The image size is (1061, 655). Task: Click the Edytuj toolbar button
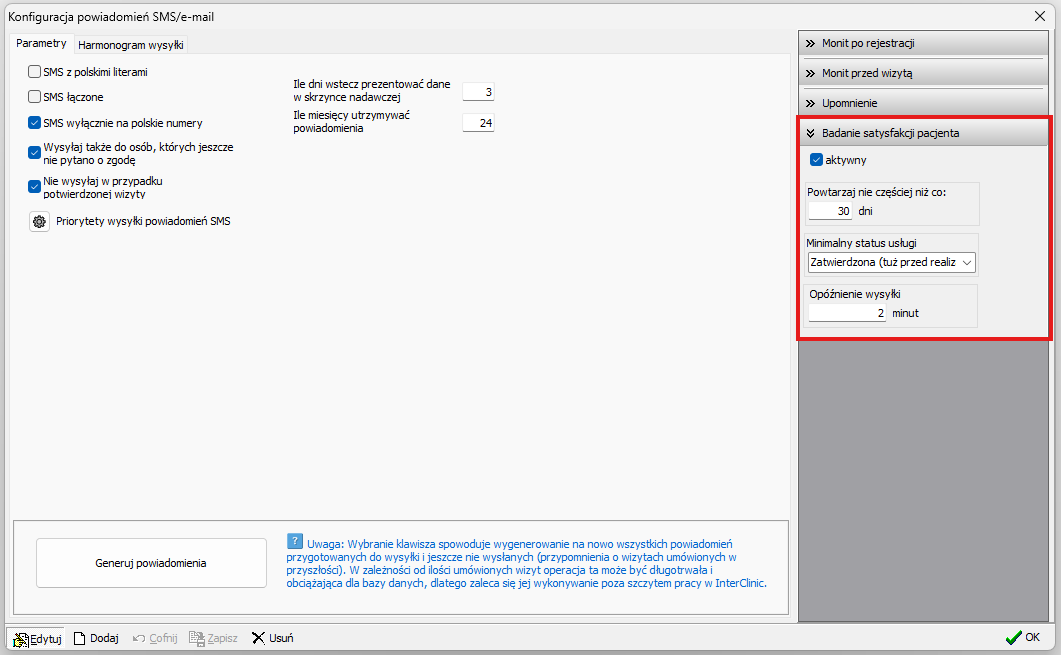(x=37, y=638)
